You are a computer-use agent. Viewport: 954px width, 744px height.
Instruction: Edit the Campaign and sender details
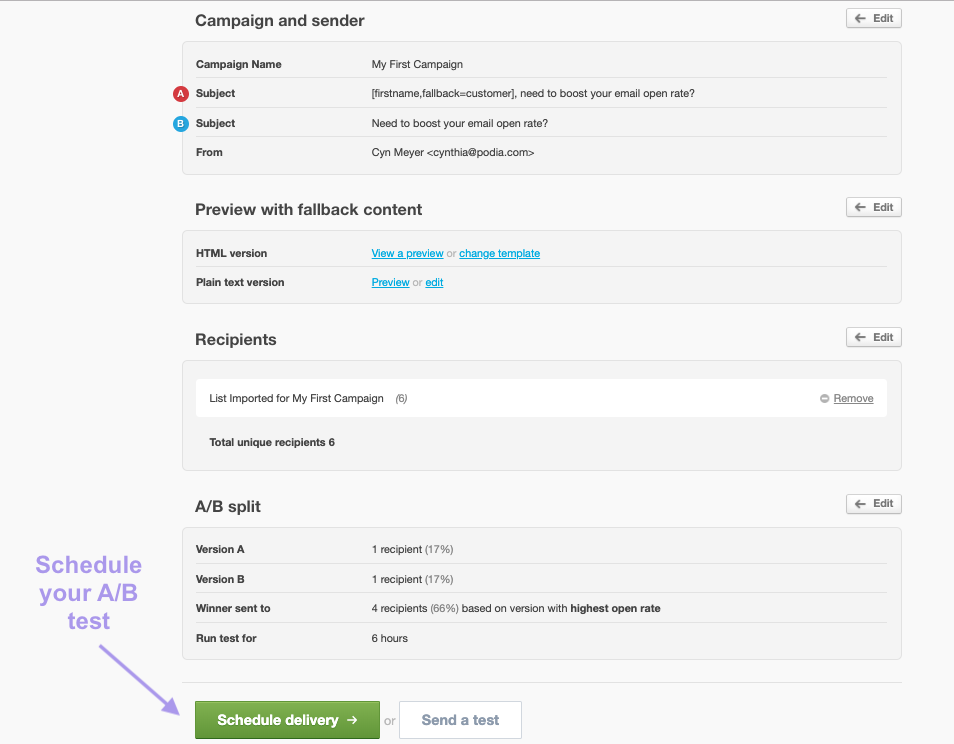(873, 18)
